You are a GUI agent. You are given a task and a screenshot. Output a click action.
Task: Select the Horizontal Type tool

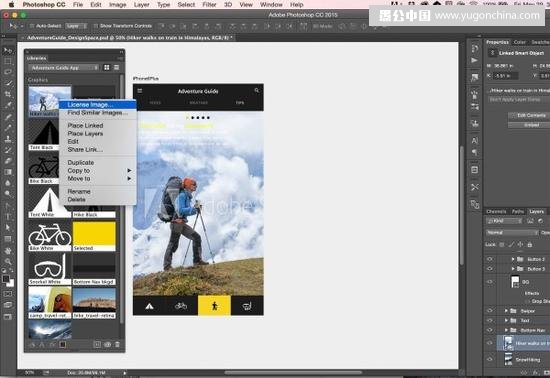[x=8, y=216]
